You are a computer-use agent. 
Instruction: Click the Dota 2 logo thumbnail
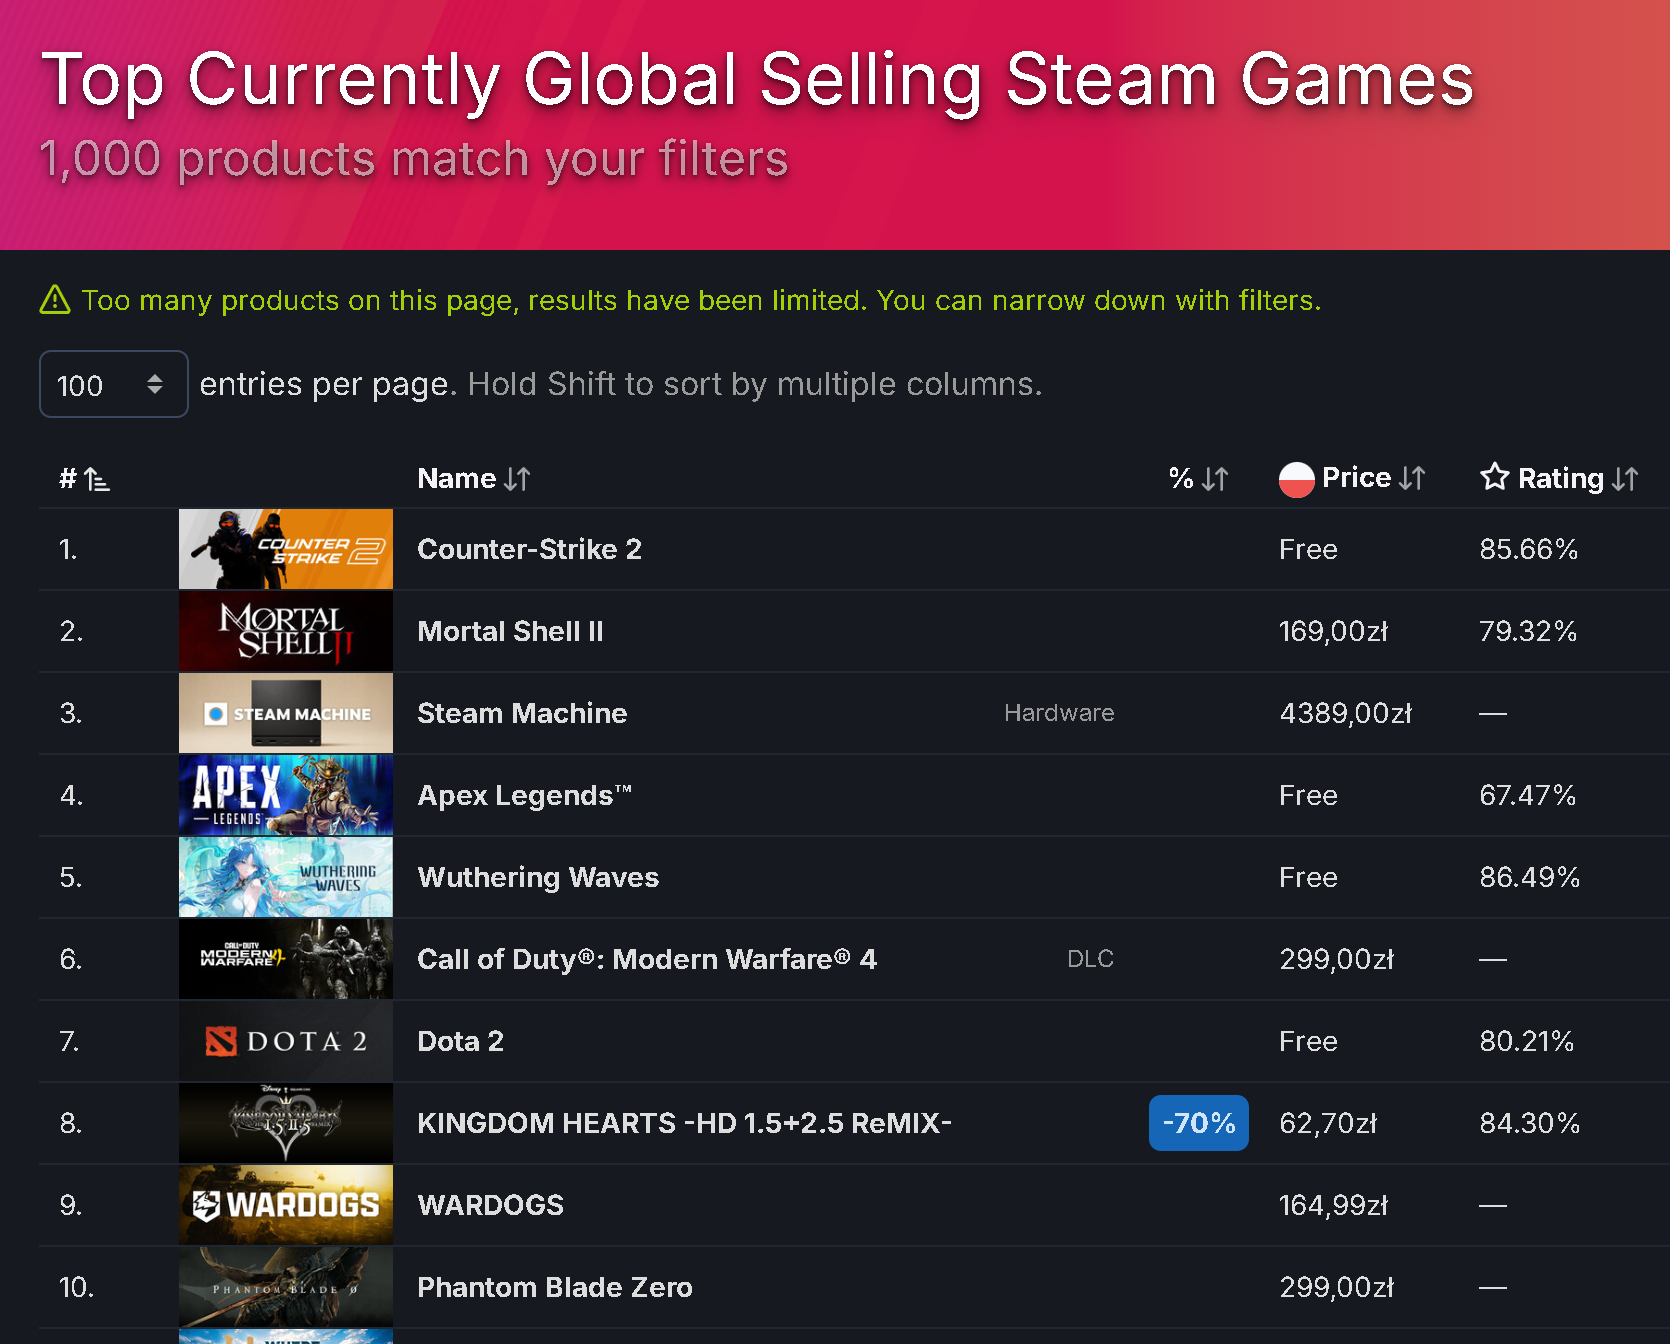[286, 1041]
